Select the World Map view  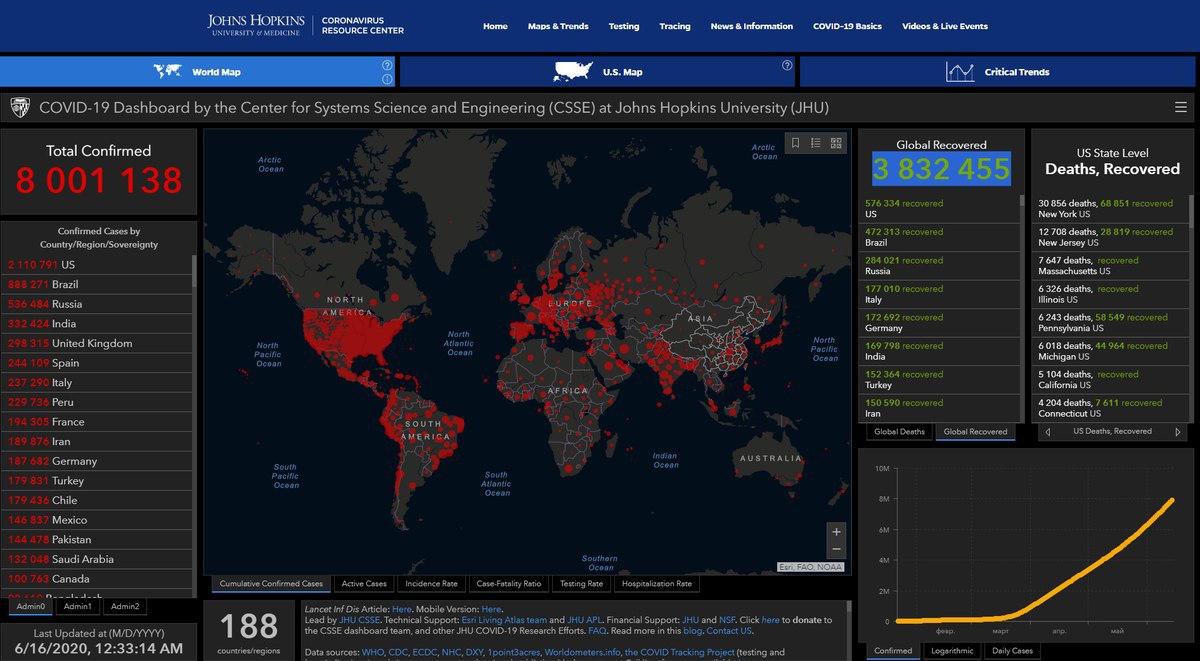click(x=197, y=72)
